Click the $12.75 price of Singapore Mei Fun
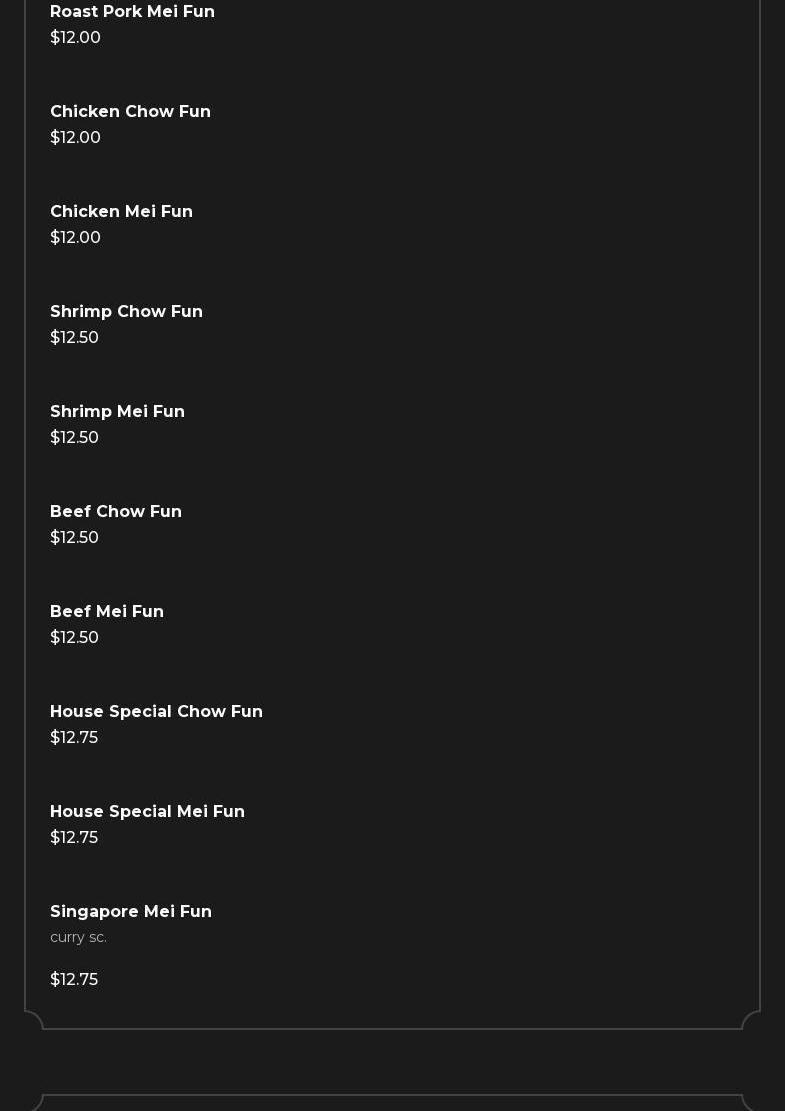The width and height of the screenshot is (785, 1111). pos(74,980)
